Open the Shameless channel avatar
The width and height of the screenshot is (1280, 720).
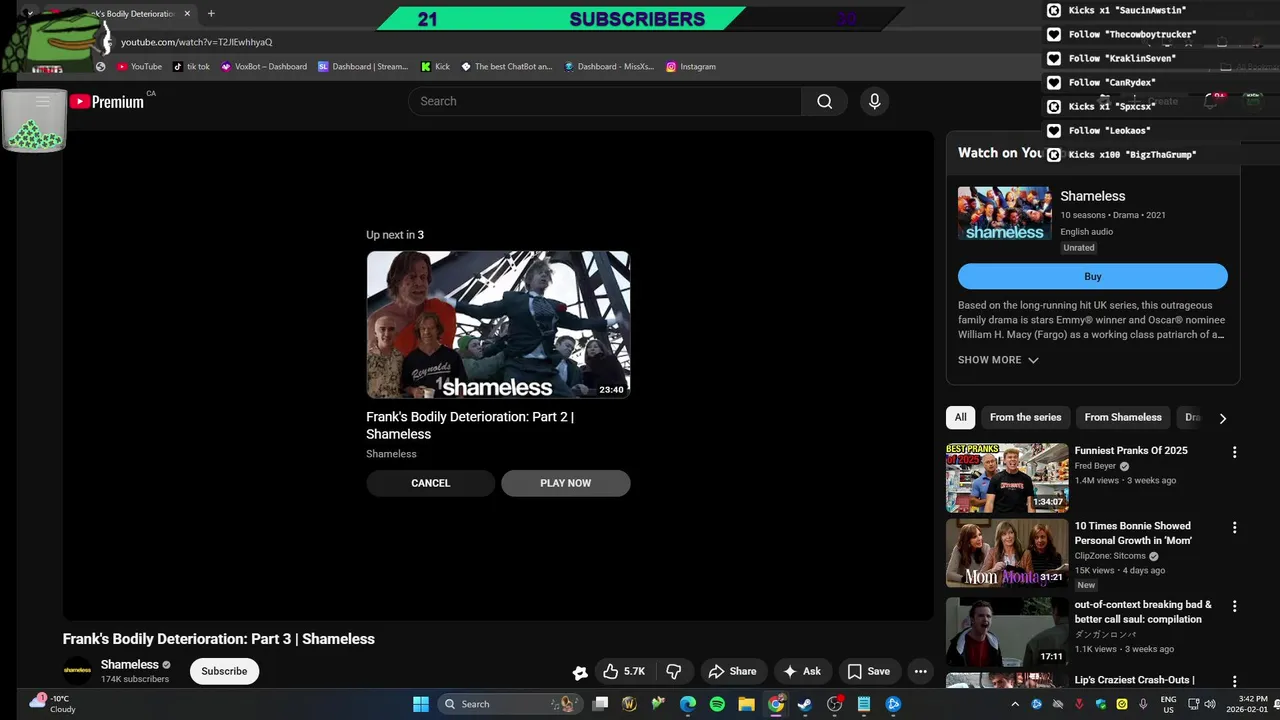[x=78, y=671]
